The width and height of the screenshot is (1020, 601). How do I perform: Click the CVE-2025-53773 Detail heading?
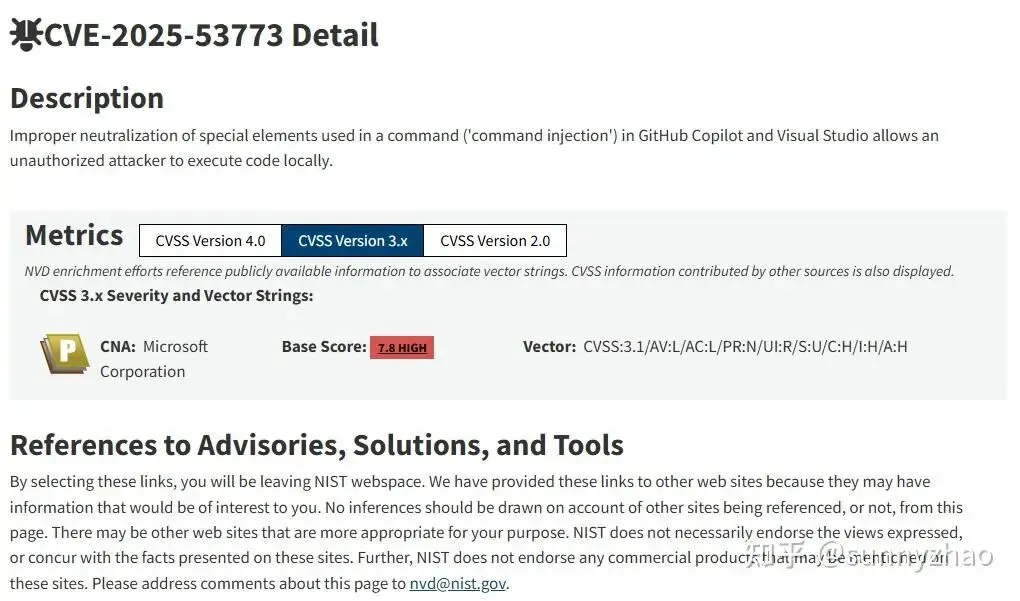pyautogui.click(x=211, y=35)
